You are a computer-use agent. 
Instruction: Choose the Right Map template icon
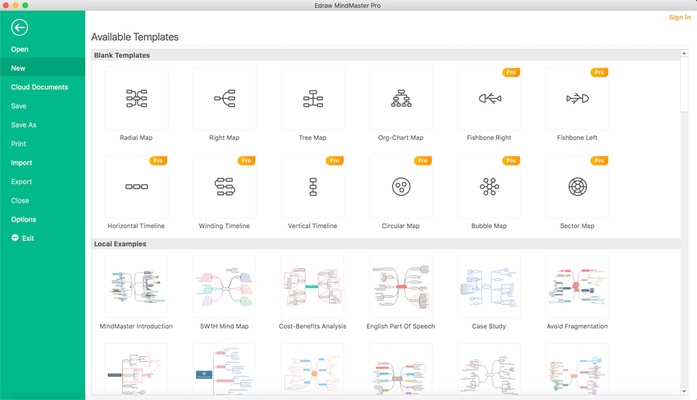pos(224,98)
